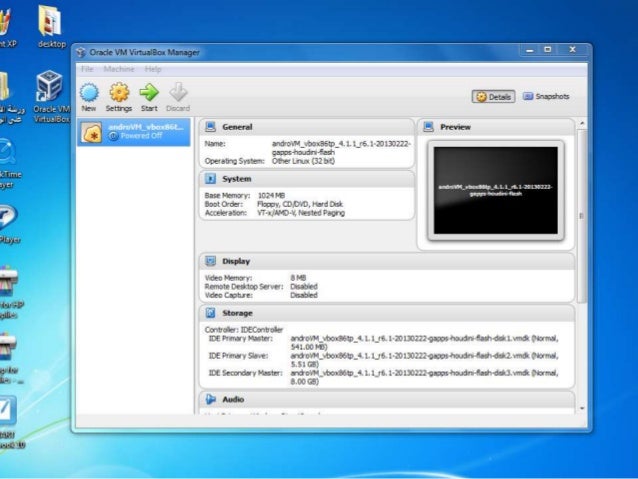The height and width of the screenshot is (479, 638).
Task: Open Settings with the gear icon
Action: point(119,93)
